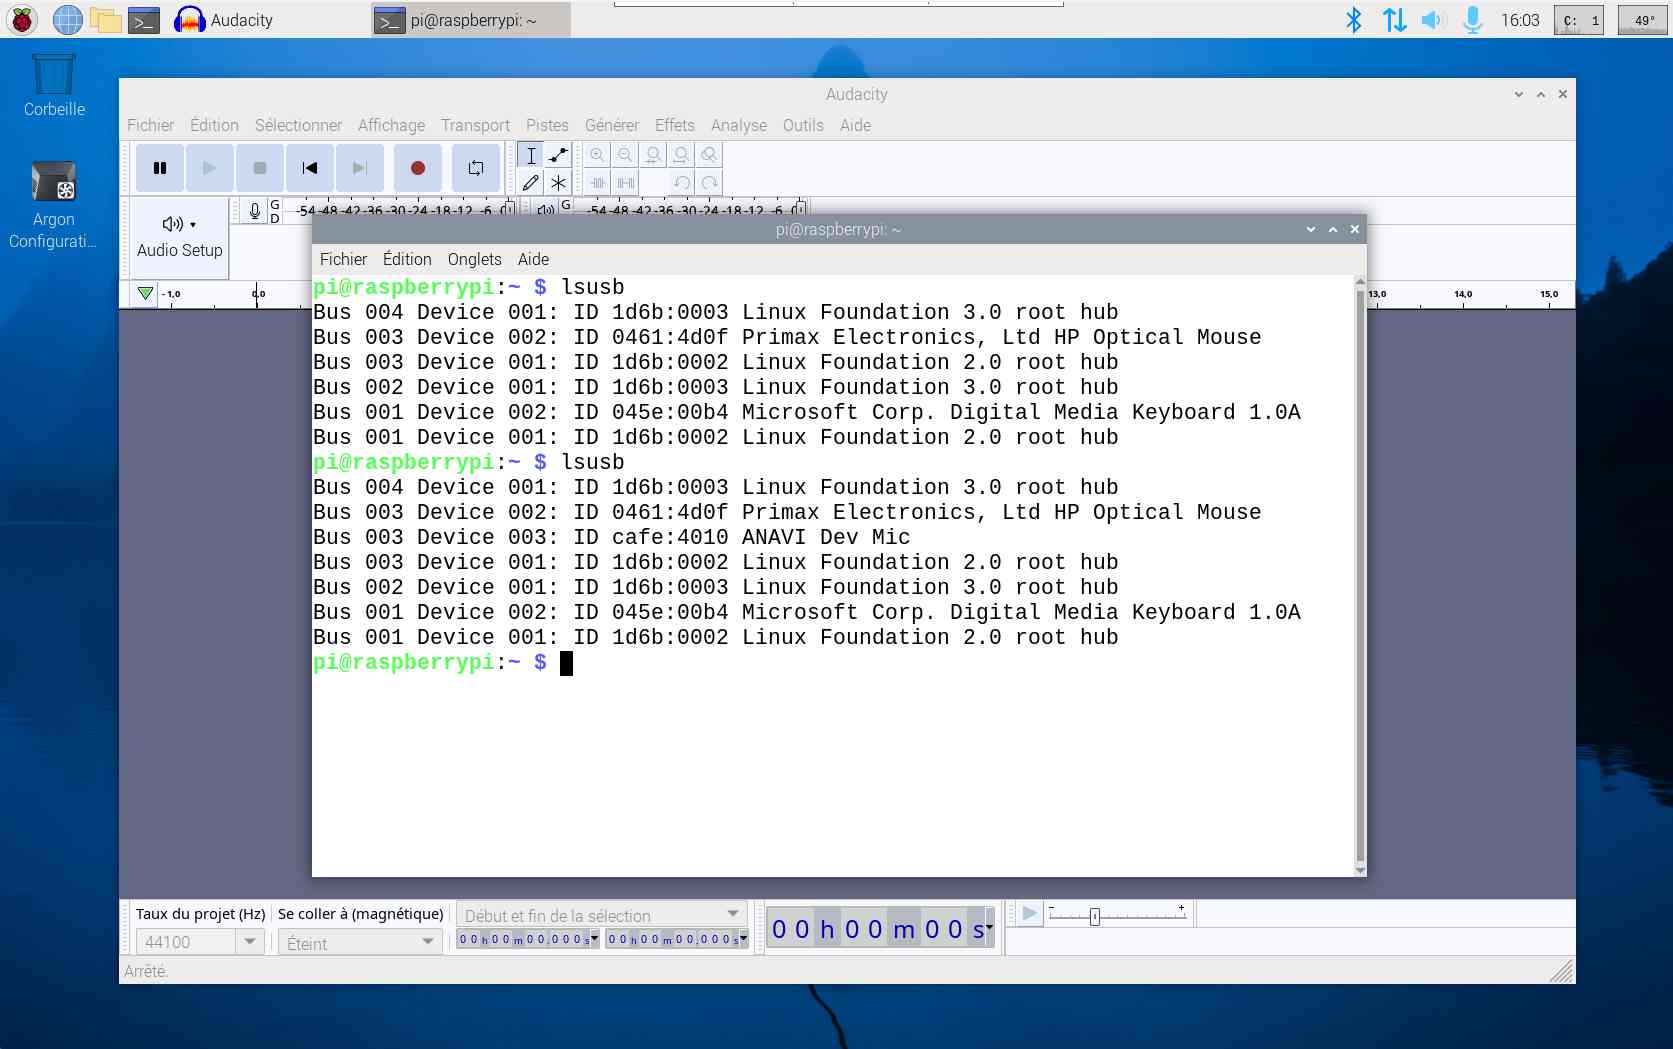Click Trim audio outside selection icon
1673x1049 pixels.
(597, 182)
